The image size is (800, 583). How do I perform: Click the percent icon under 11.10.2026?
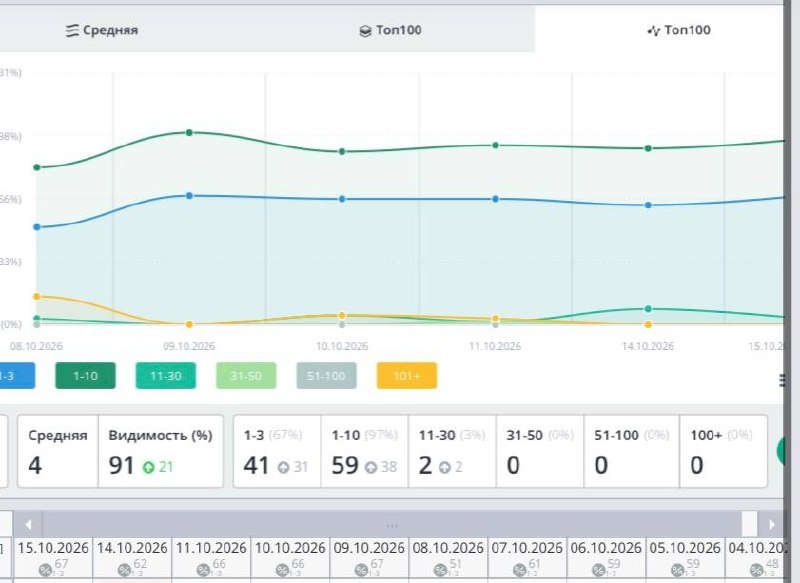tap(204, 570)
